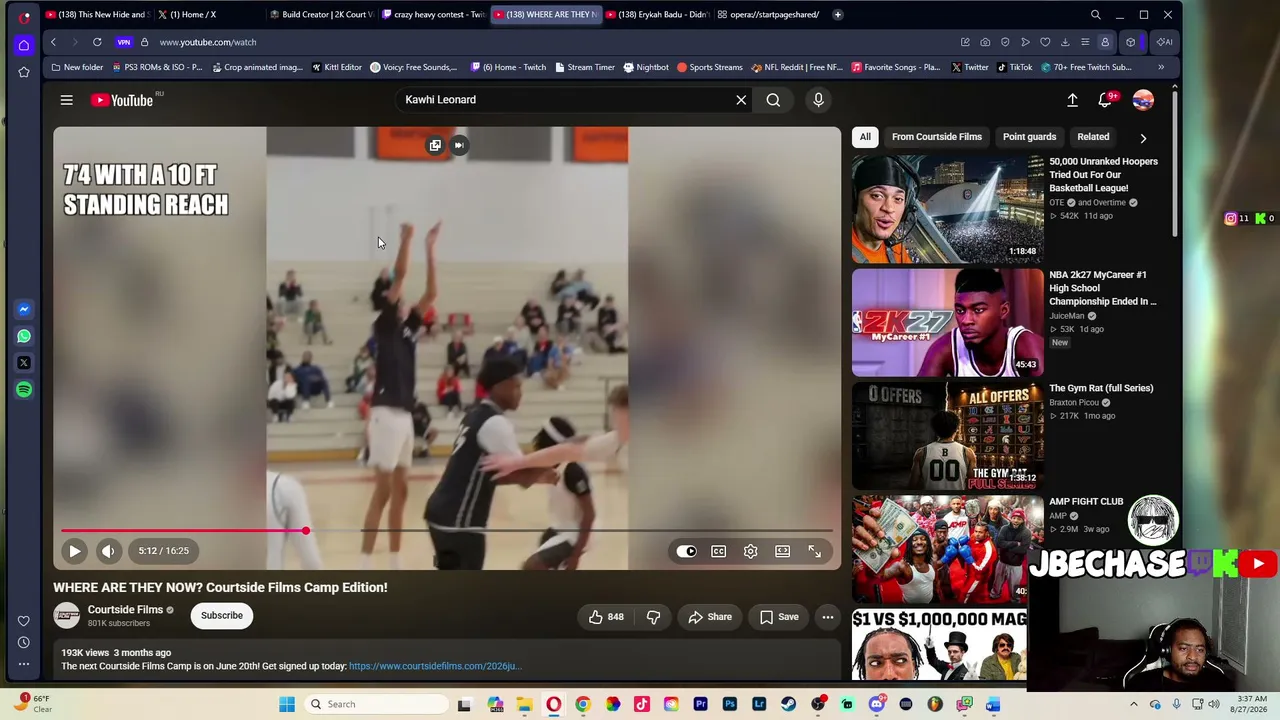
Task: Click the Windows taskbar Search box
Action: (374, 704)
